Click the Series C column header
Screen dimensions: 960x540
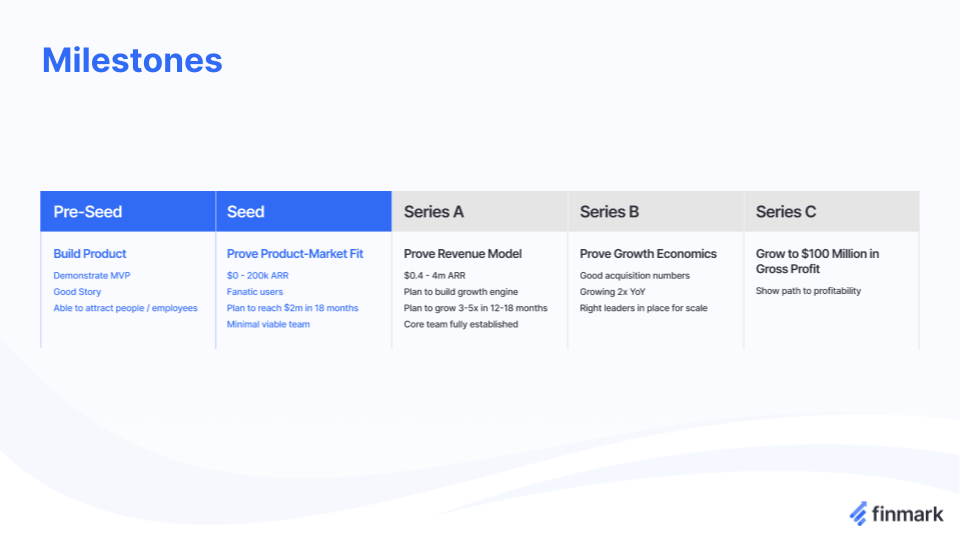(x=832, y=211)
